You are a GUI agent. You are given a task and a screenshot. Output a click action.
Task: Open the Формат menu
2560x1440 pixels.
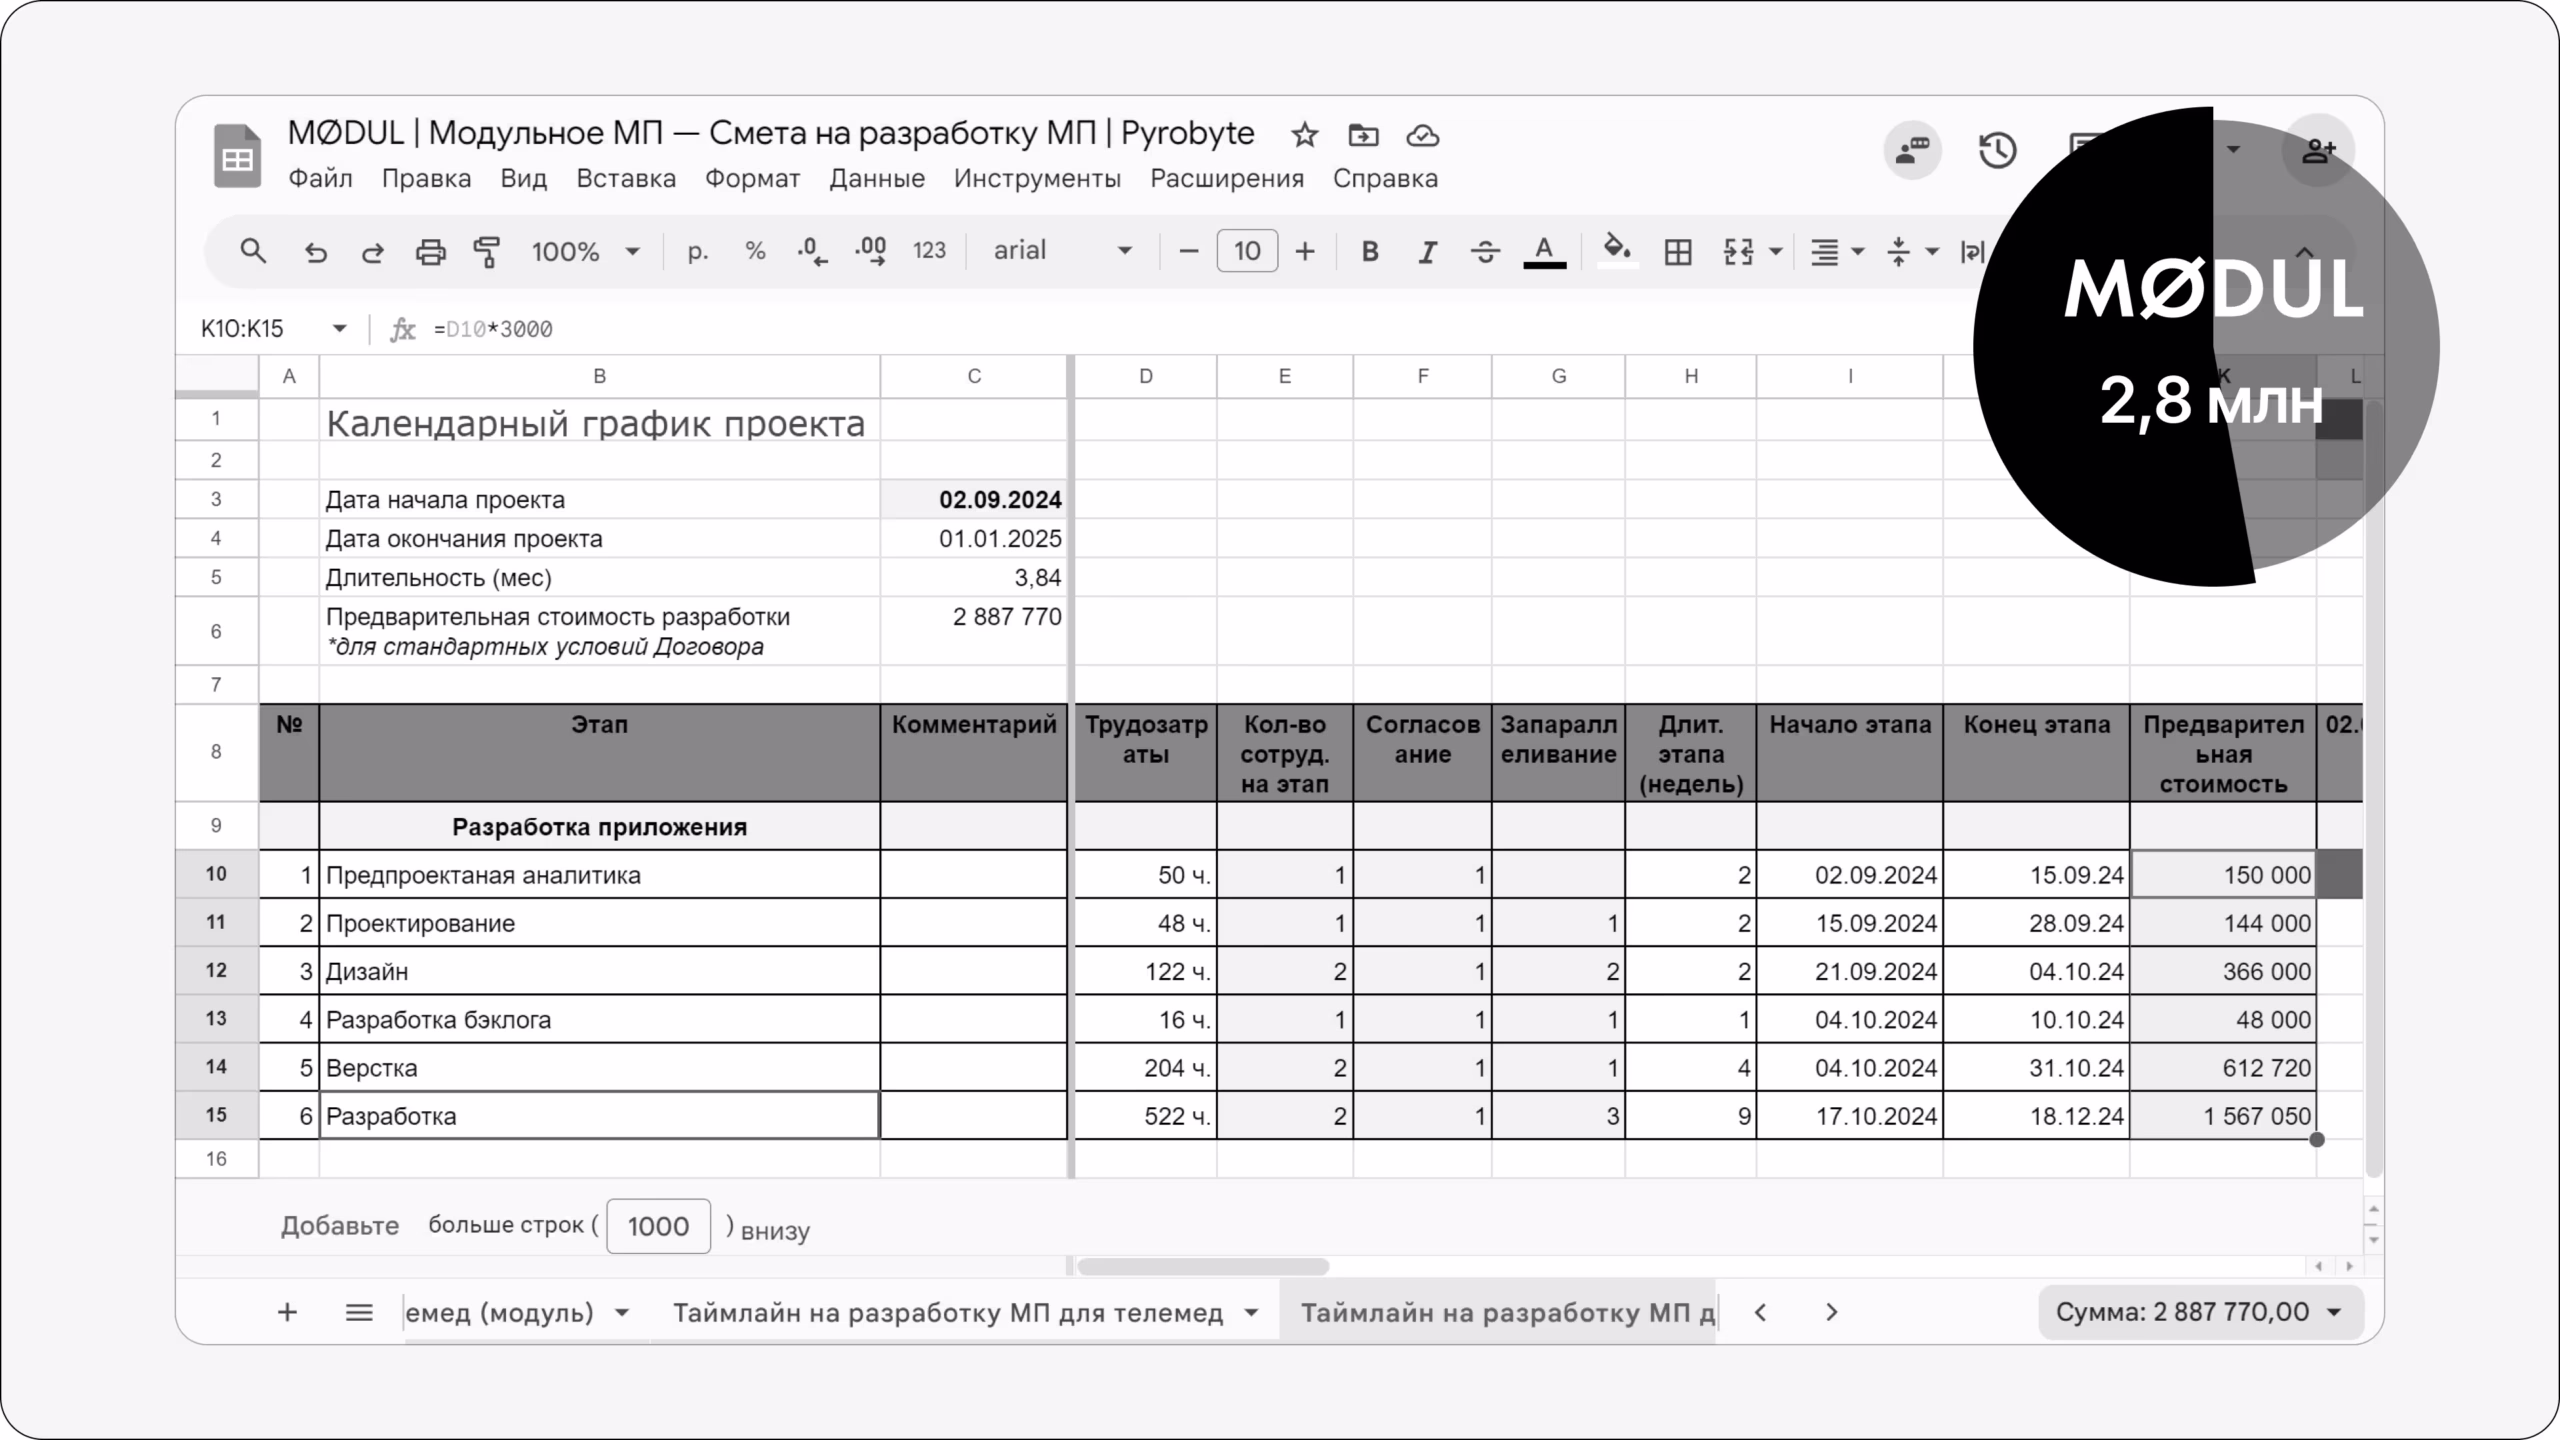[752, 179]
